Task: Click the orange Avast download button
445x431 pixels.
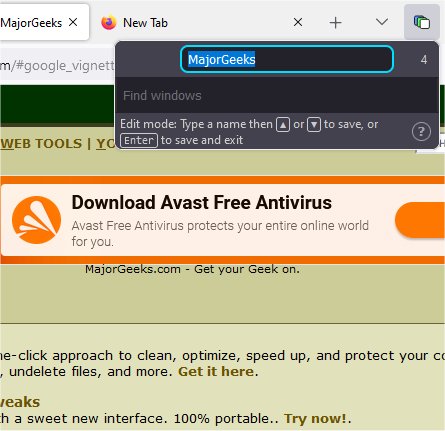Action: (420, 220)
